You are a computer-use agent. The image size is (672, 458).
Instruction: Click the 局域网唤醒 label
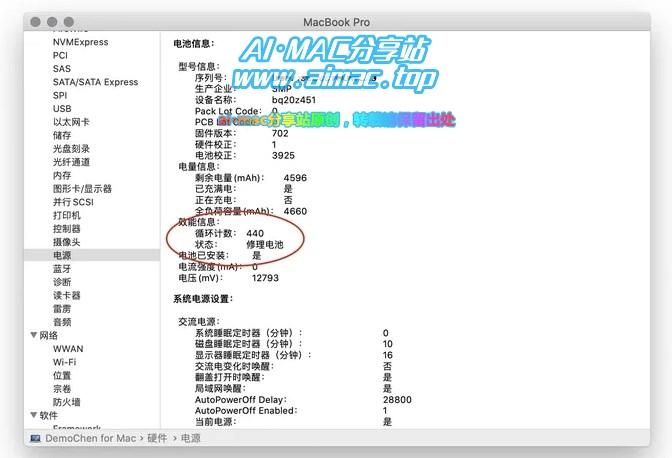(x=220, y=388)
